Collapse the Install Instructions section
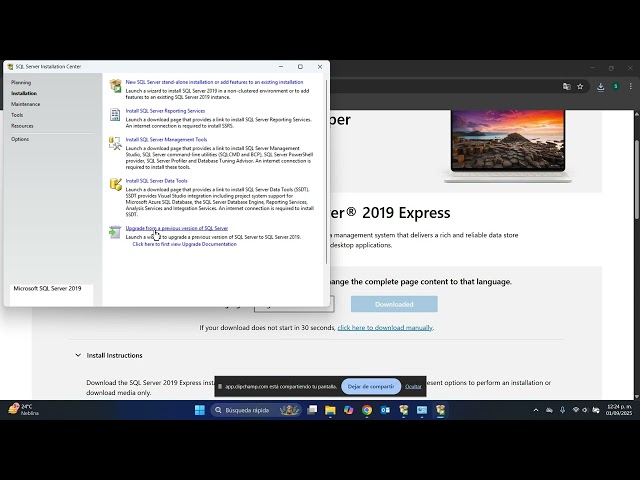 pos(78,355)
